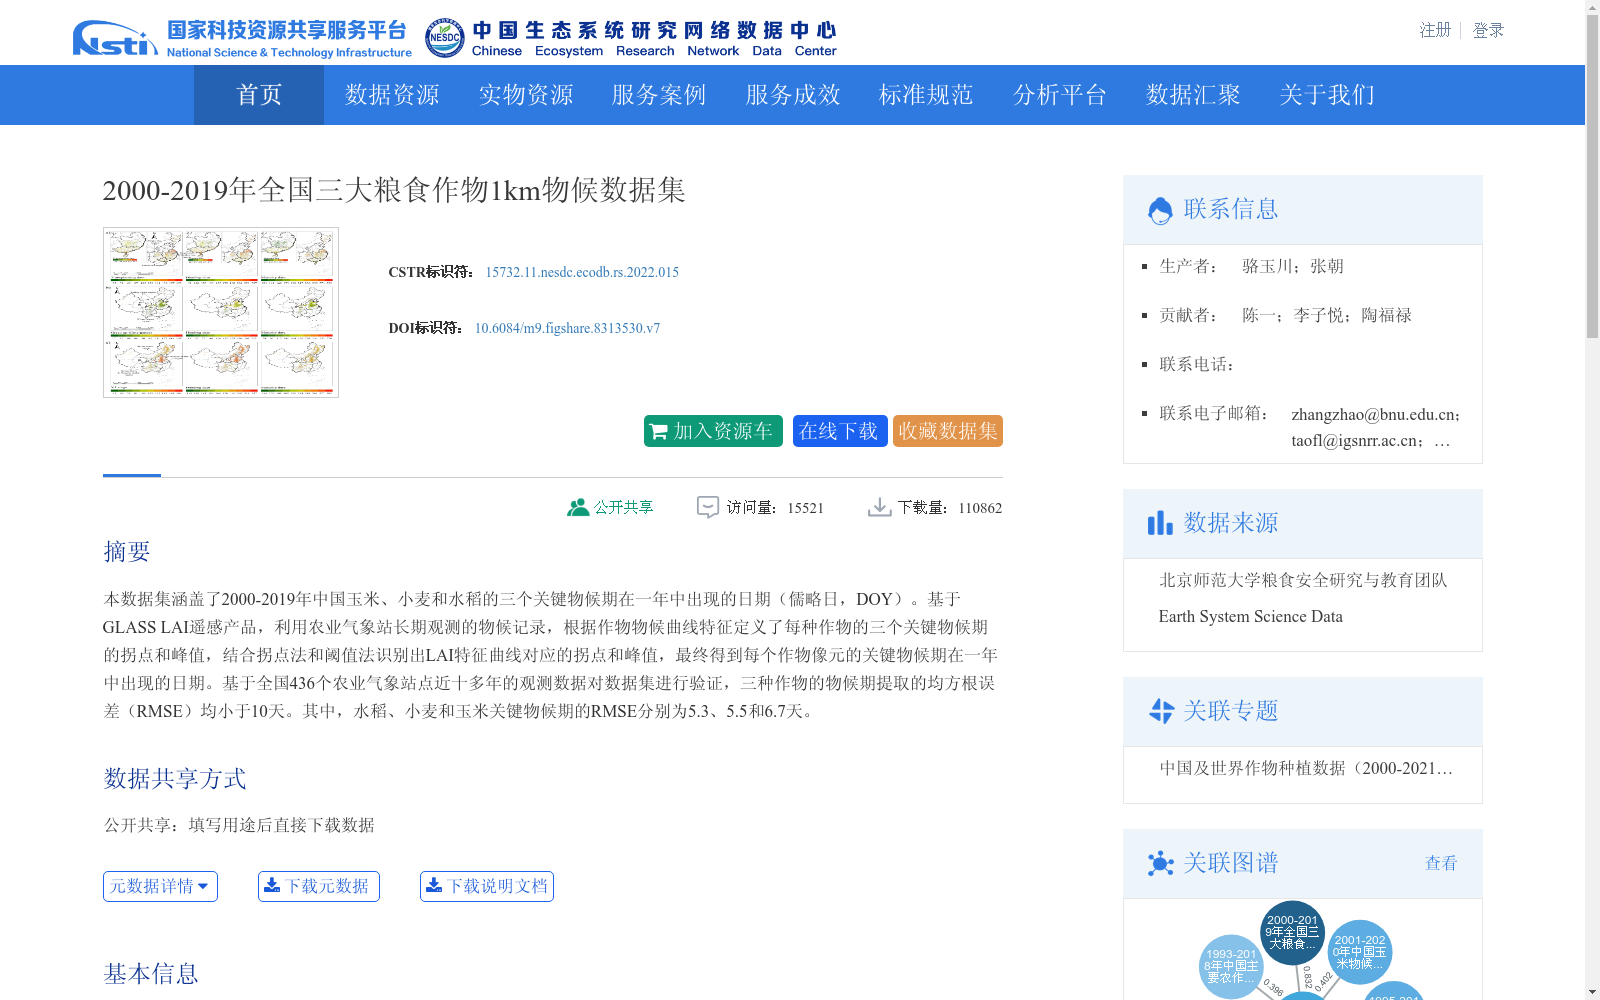
Task: Click the 收藏数据集 orange button
Action: pyautogui.click(x=948, y=431)
